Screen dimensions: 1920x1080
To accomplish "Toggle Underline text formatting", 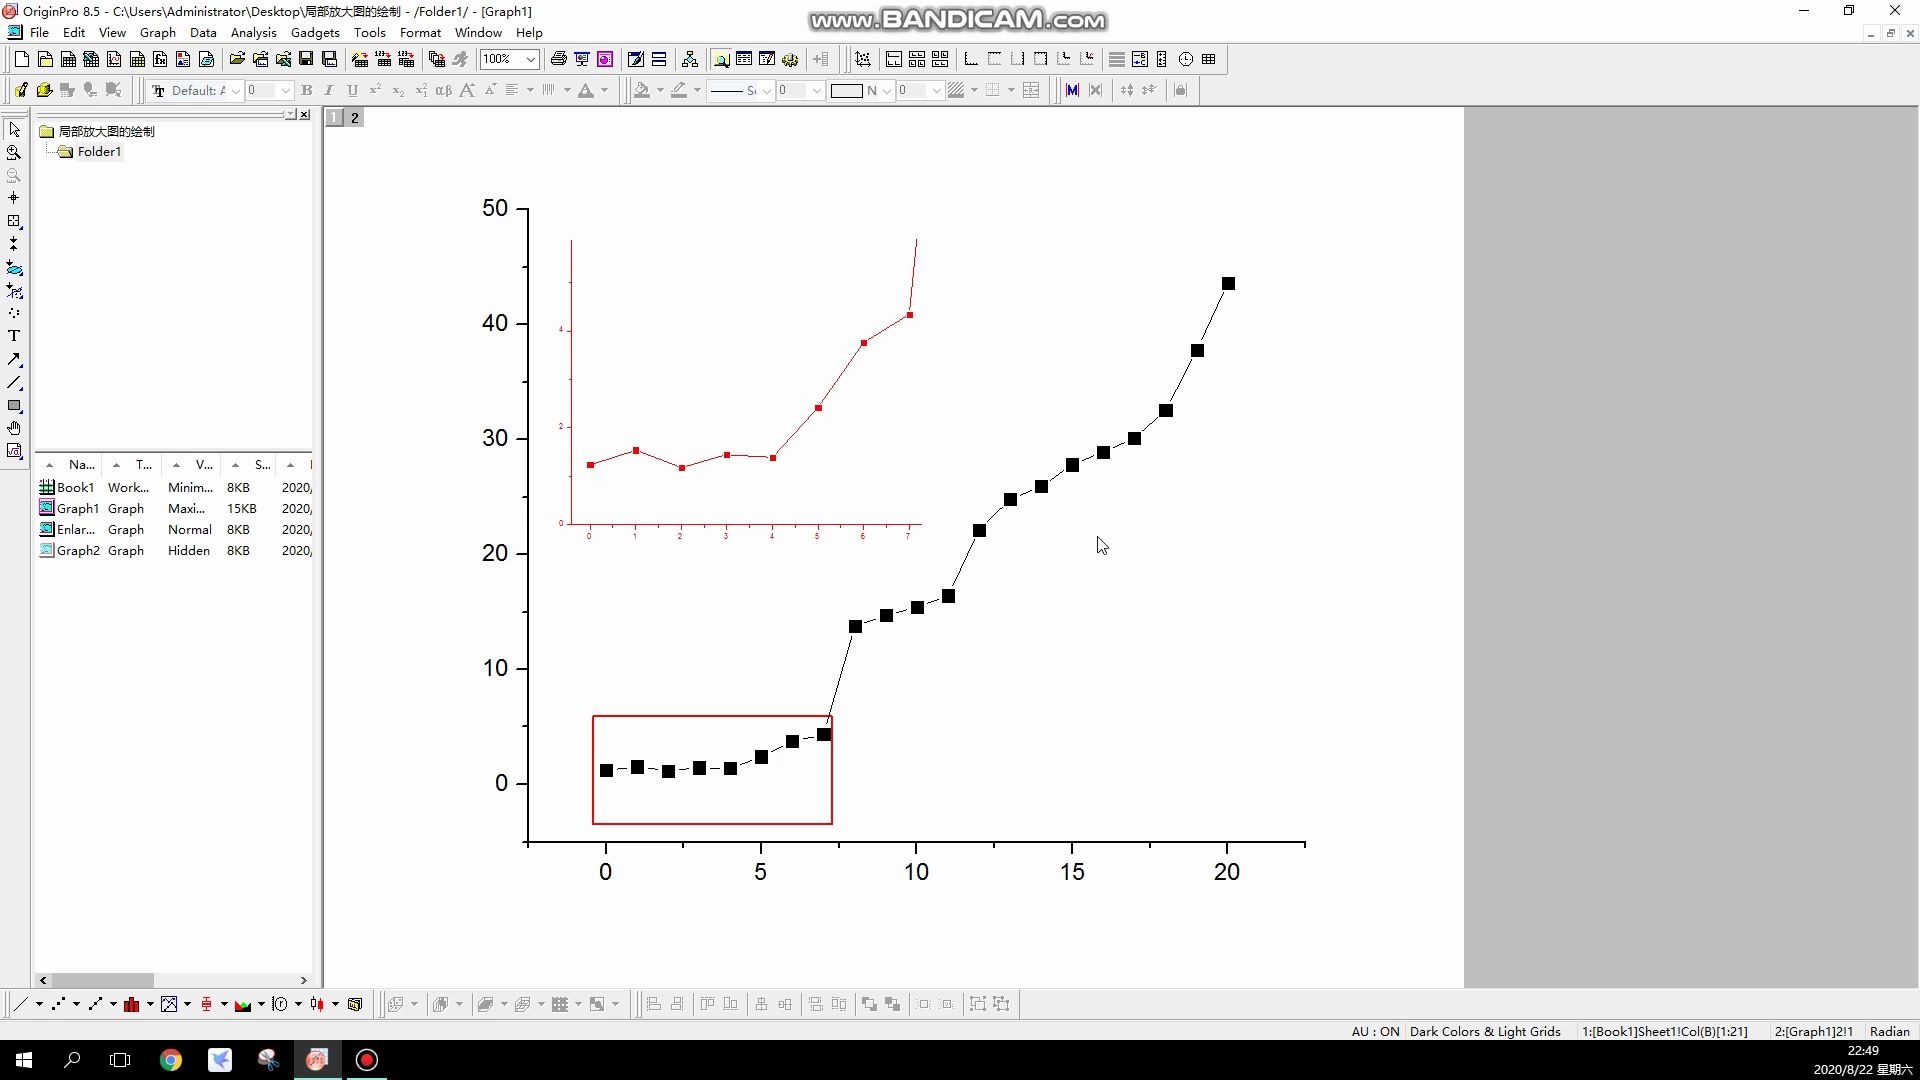I will [x=352, y=90].
